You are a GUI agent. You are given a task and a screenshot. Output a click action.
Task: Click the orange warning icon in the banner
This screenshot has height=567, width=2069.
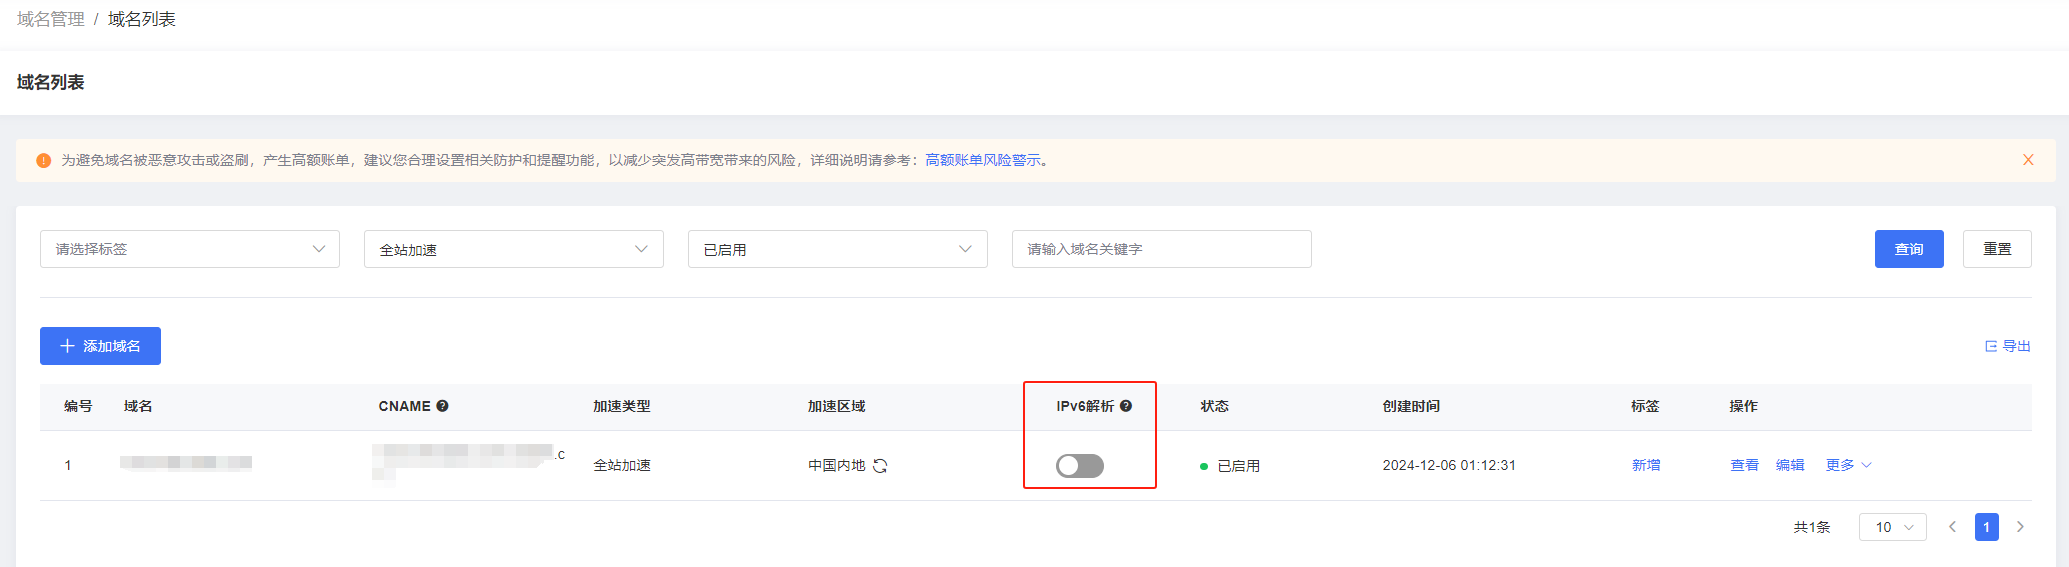coord(43,161)
